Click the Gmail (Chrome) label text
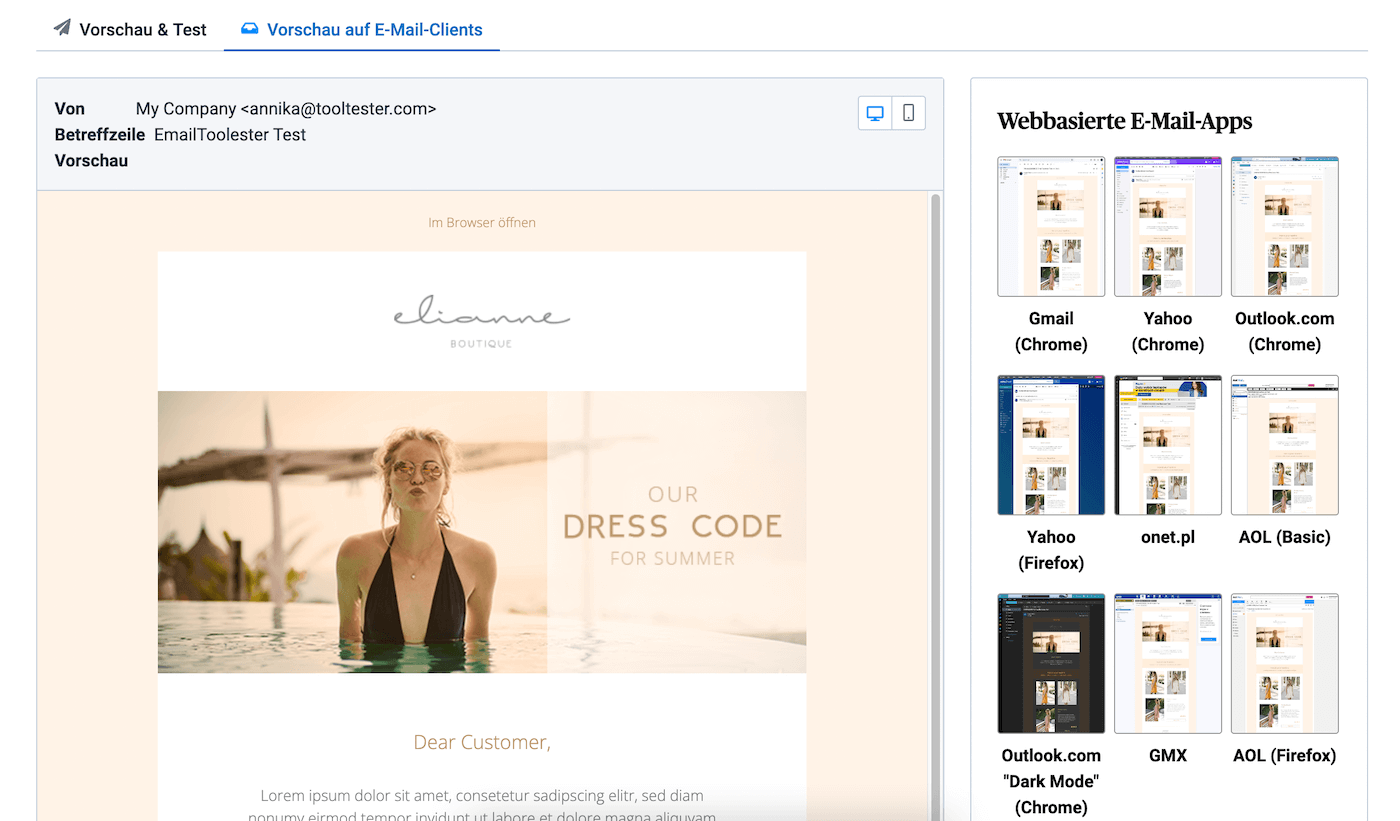 tap(1051, 331)
